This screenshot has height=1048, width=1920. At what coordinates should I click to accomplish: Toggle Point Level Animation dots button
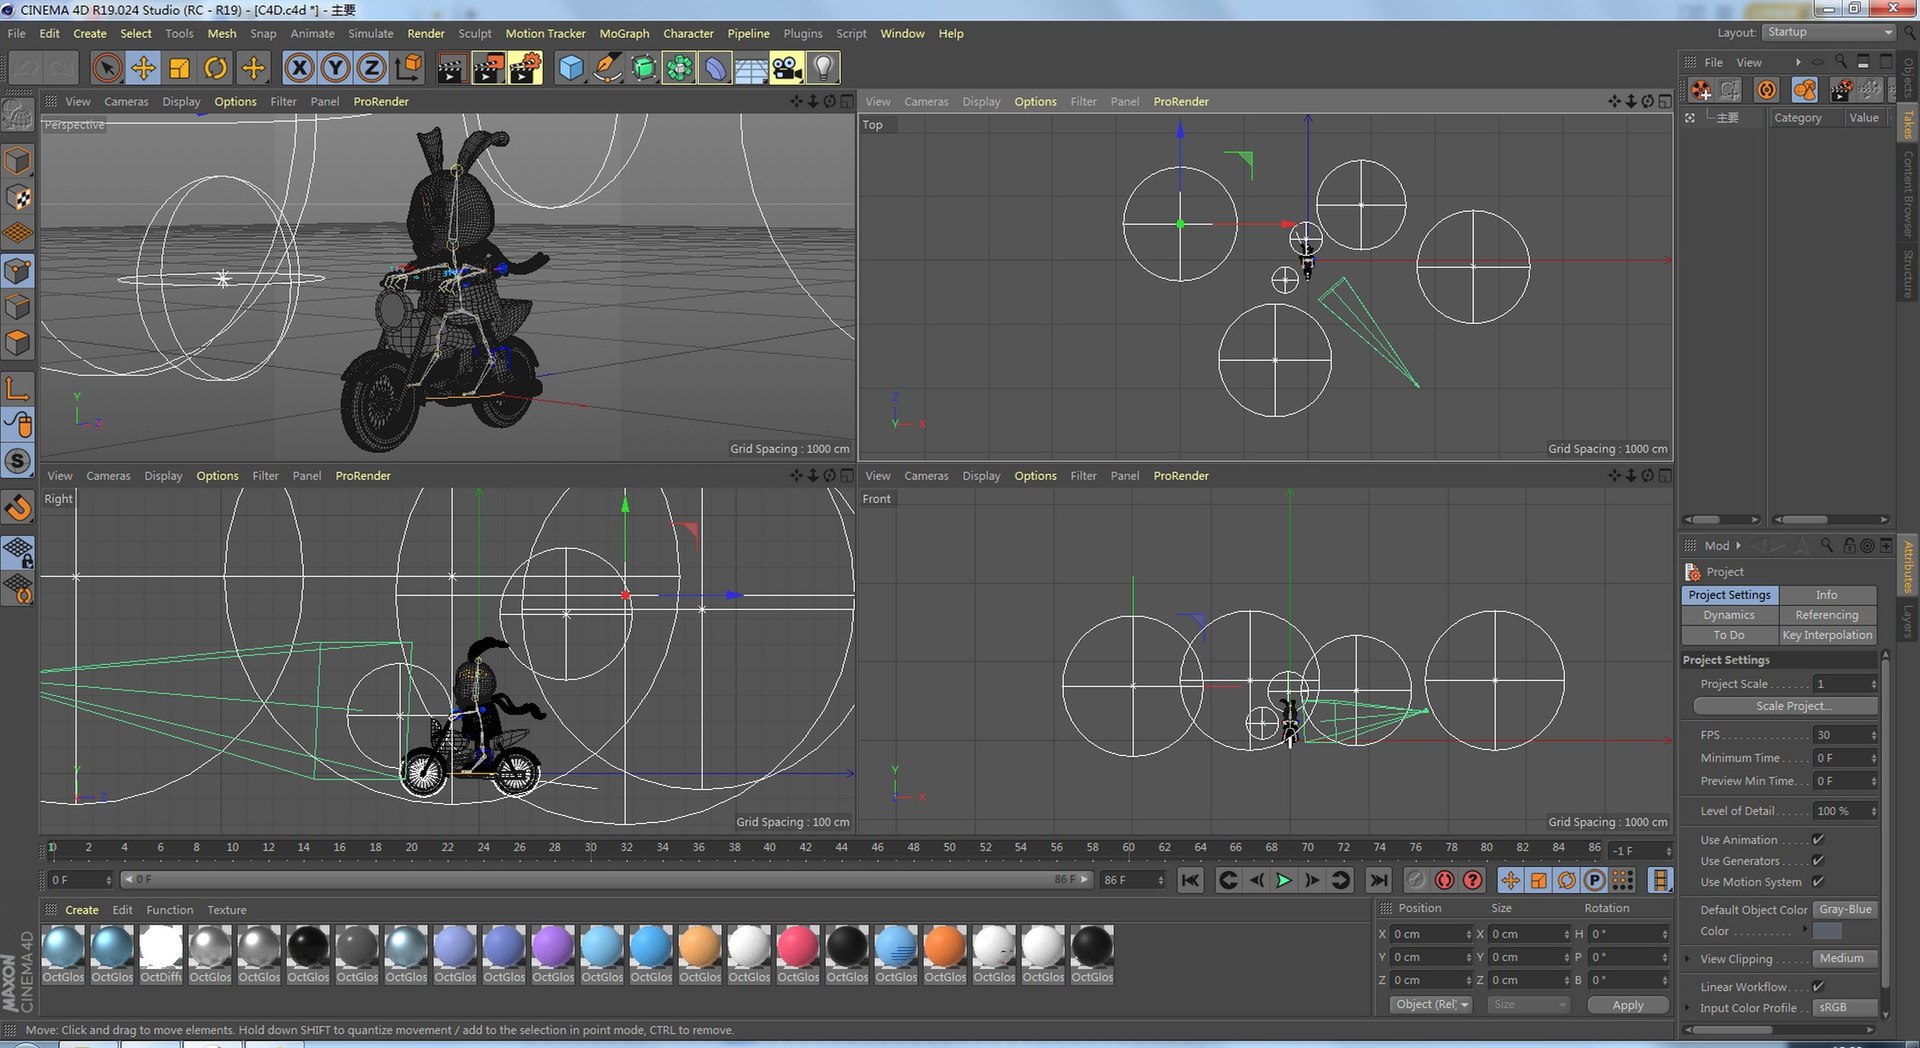[x=1623, y=880]
